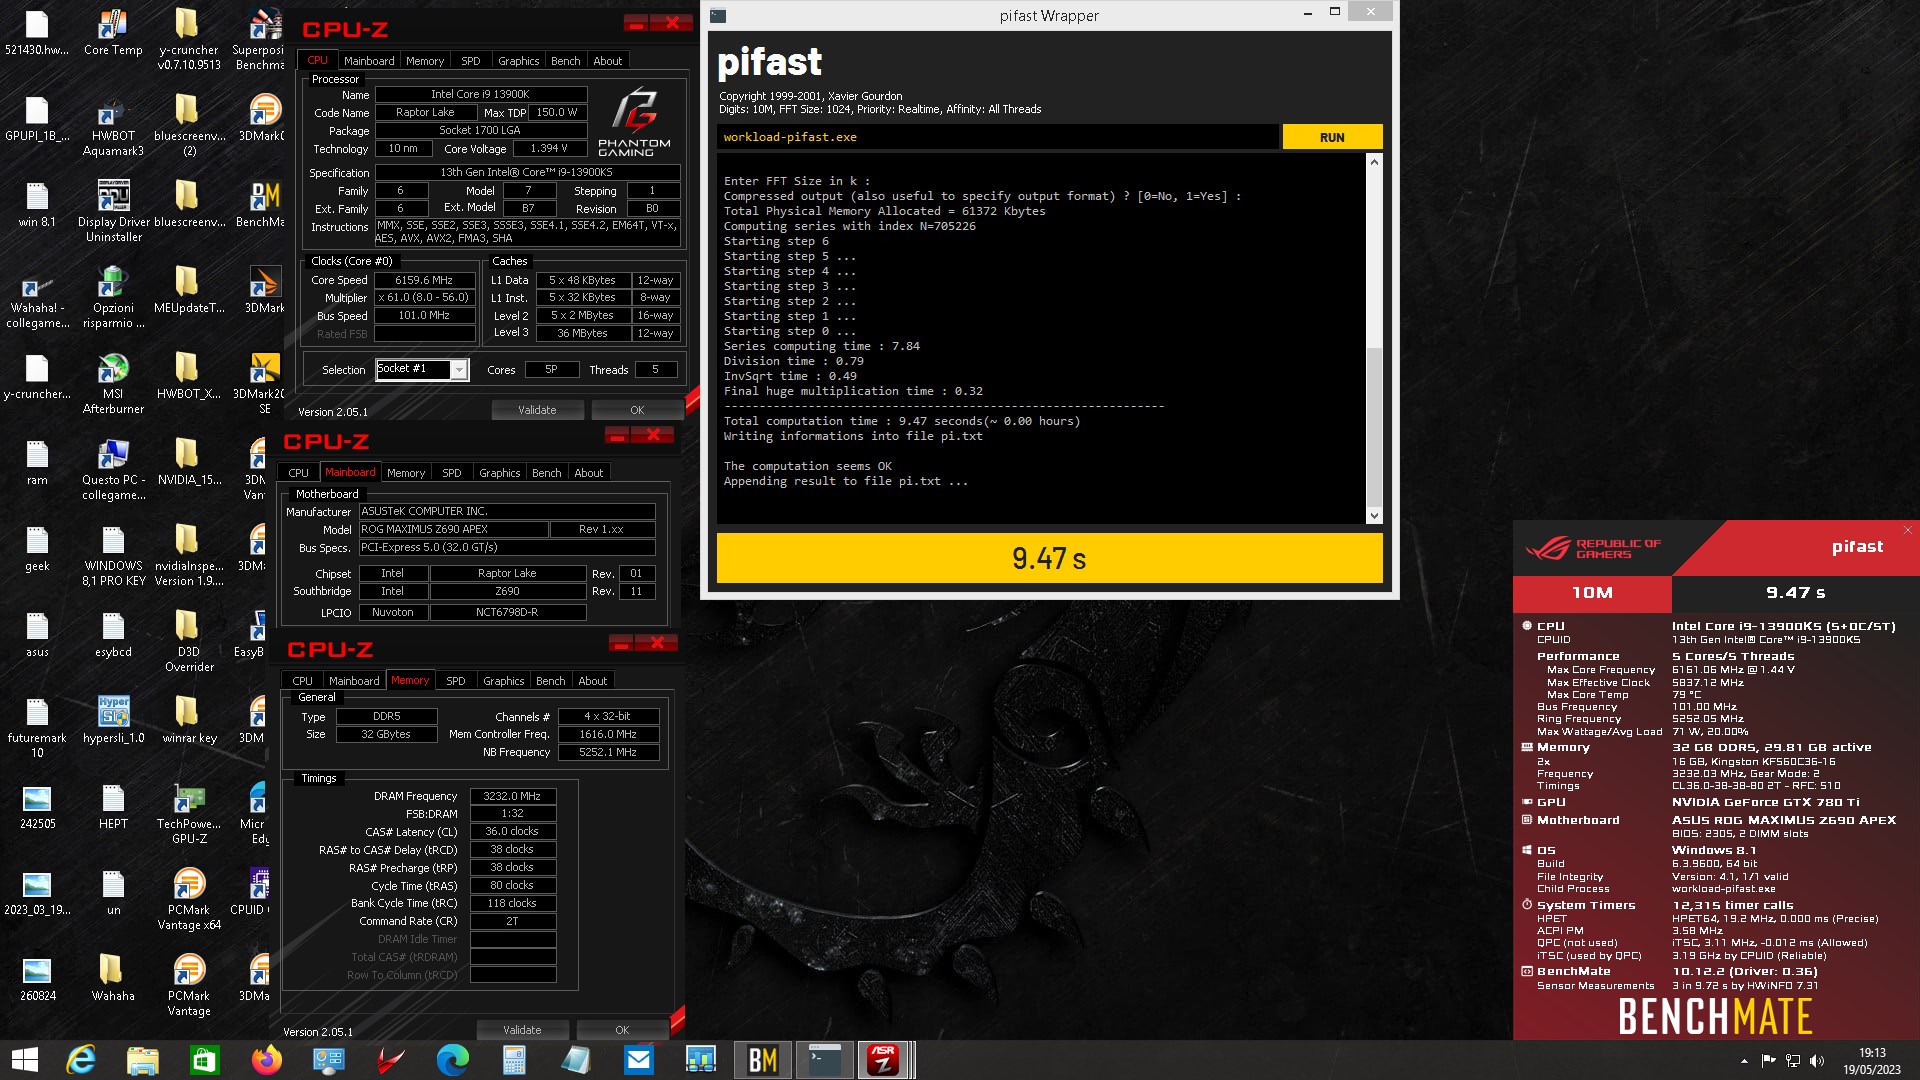Open About tab in bottom CPU-Z window
This screenshot has width=1920, height=1080.
592,681
